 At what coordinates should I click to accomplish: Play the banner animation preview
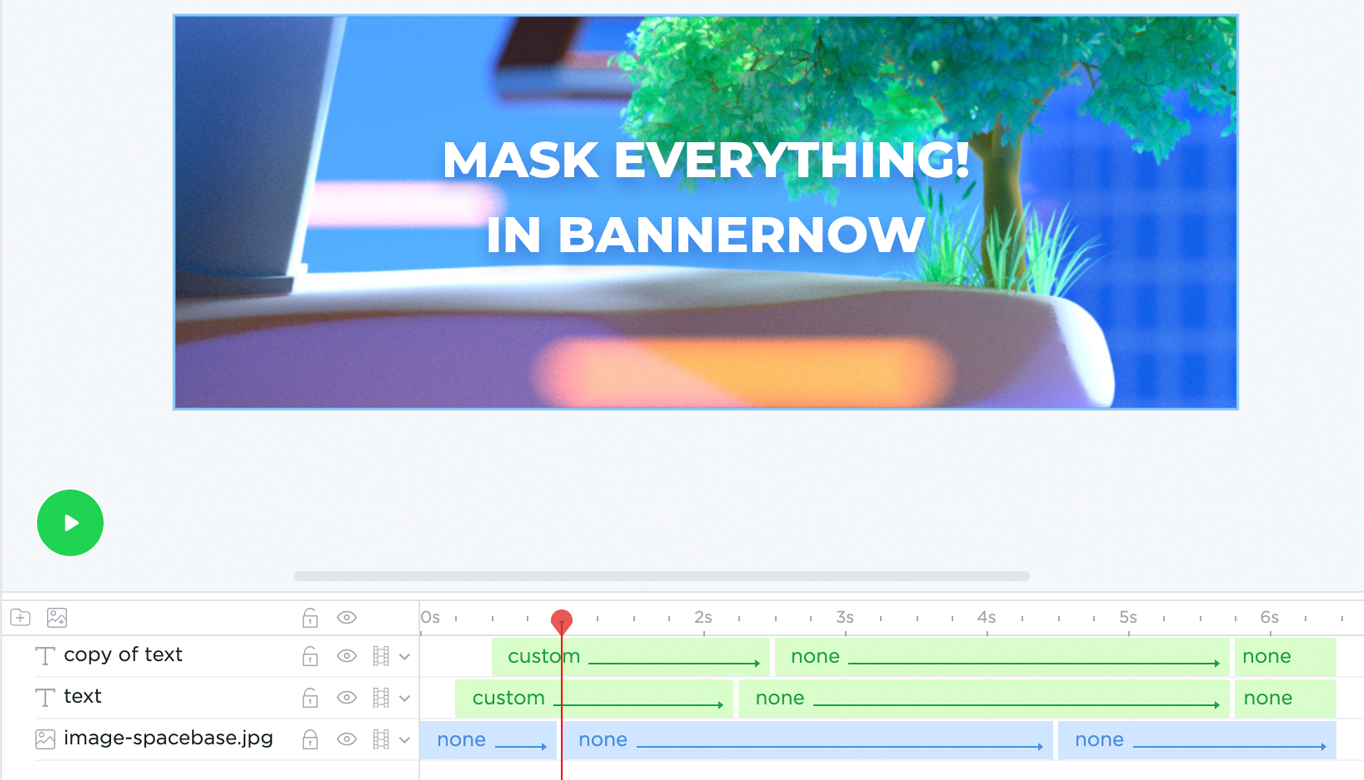tap(70, 522)
